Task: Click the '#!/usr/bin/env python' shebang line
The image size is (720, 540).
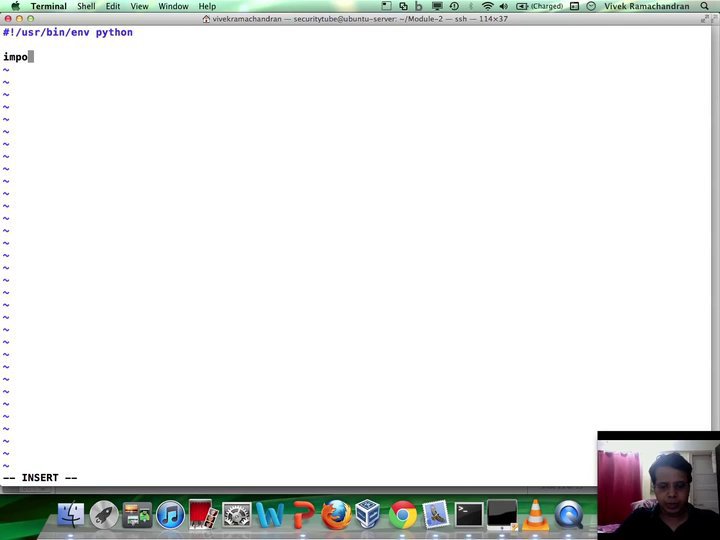Action: click(68, 33)
